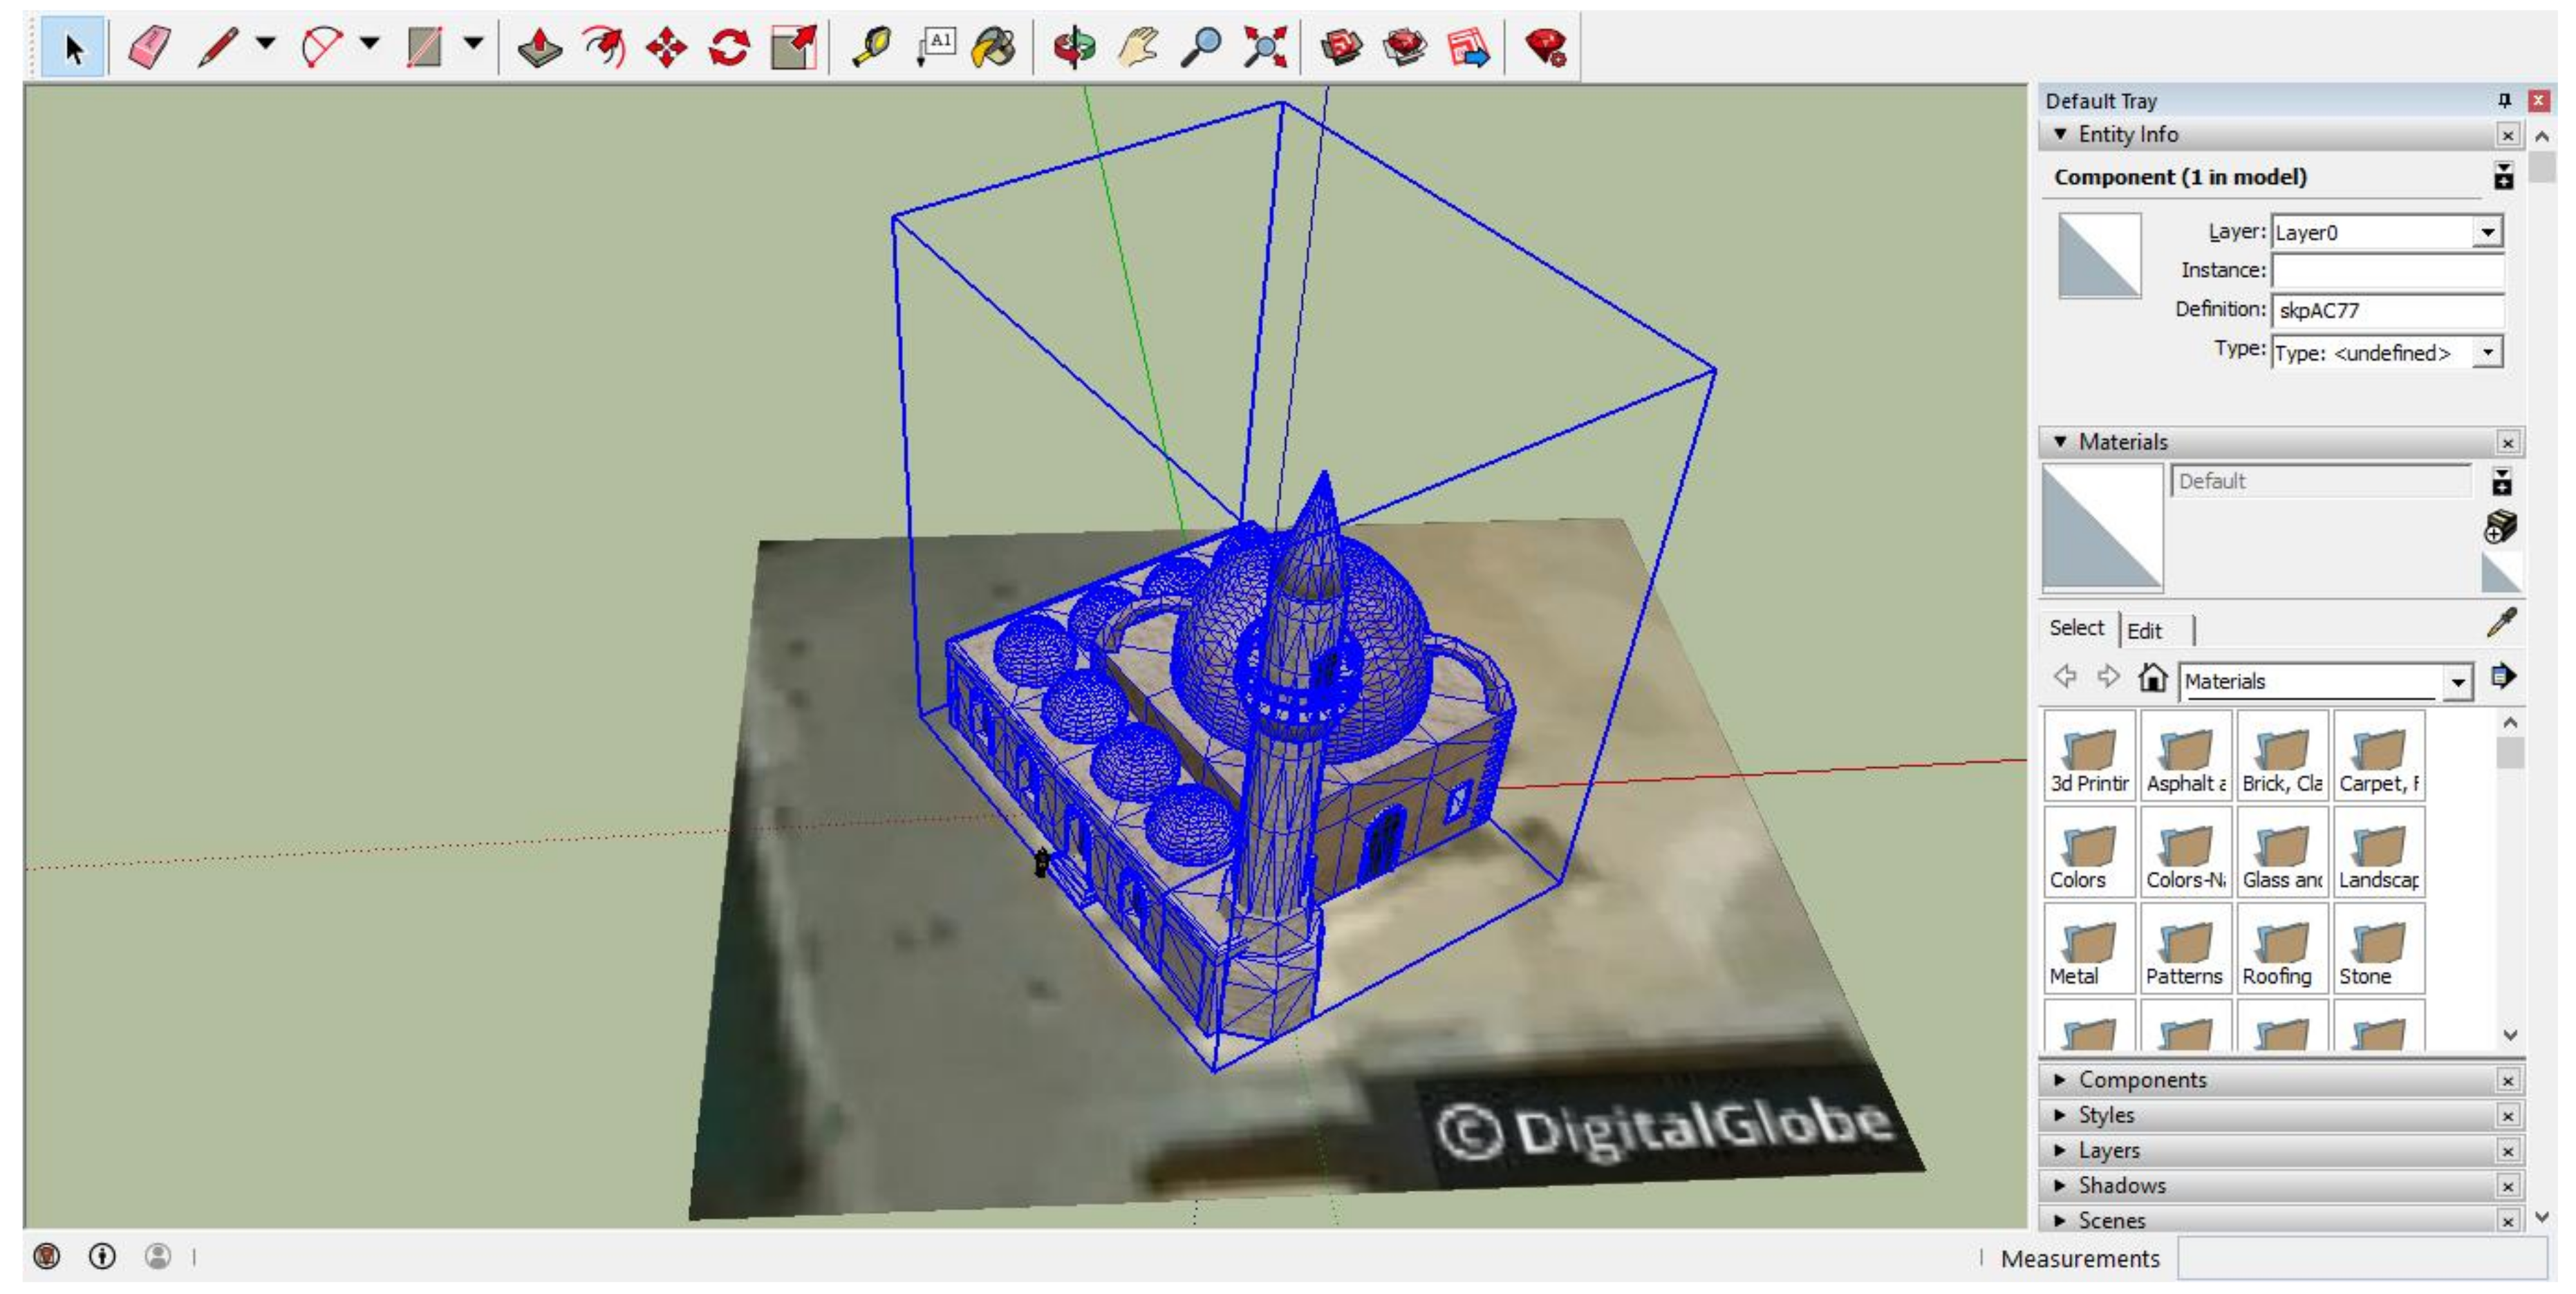Activate the Rotate tool

click(x=729, y=47)
